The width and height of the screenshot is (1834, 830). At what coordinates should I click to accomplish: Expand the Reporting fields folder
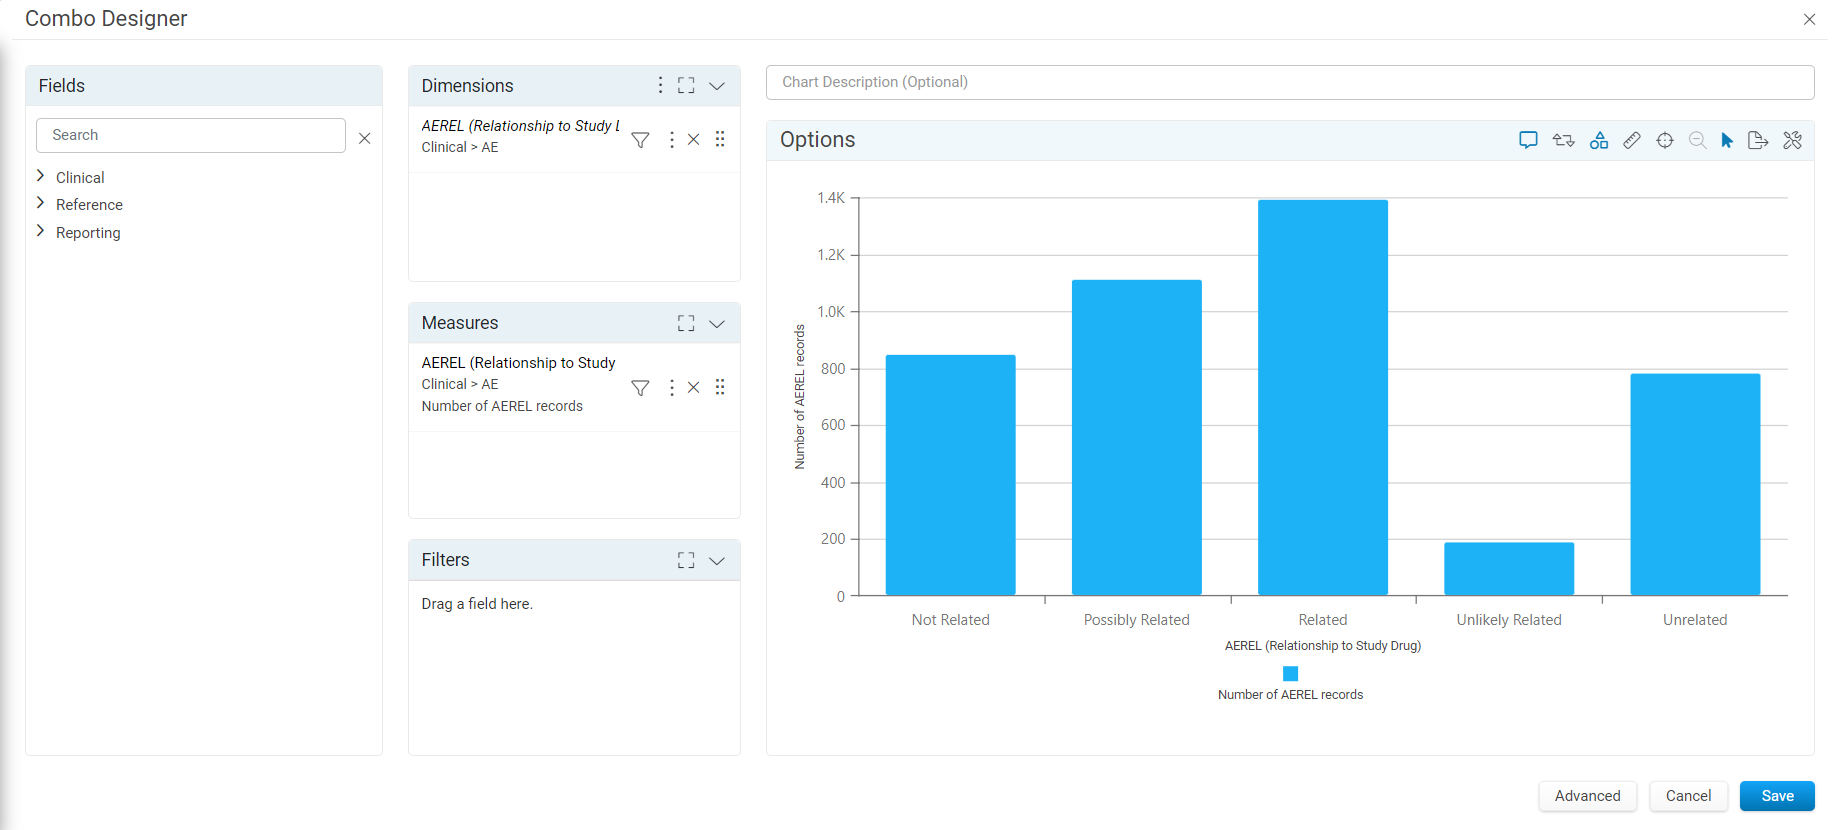pyautogui.click(x=40, y=231)
